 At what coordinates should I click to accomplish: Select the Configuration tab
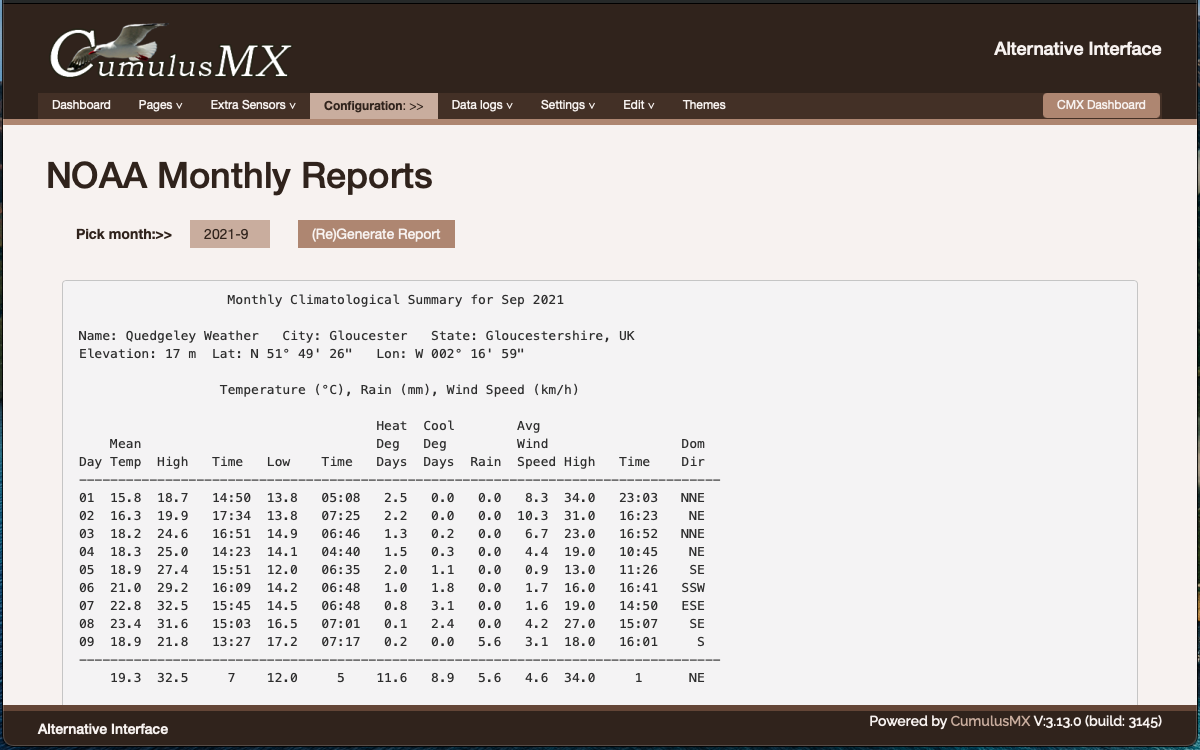(373, 106)
